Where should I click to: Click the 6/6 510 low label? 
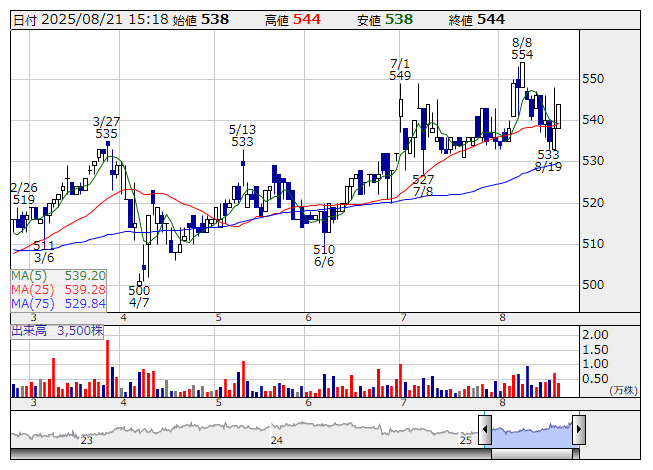click(324, 256)
